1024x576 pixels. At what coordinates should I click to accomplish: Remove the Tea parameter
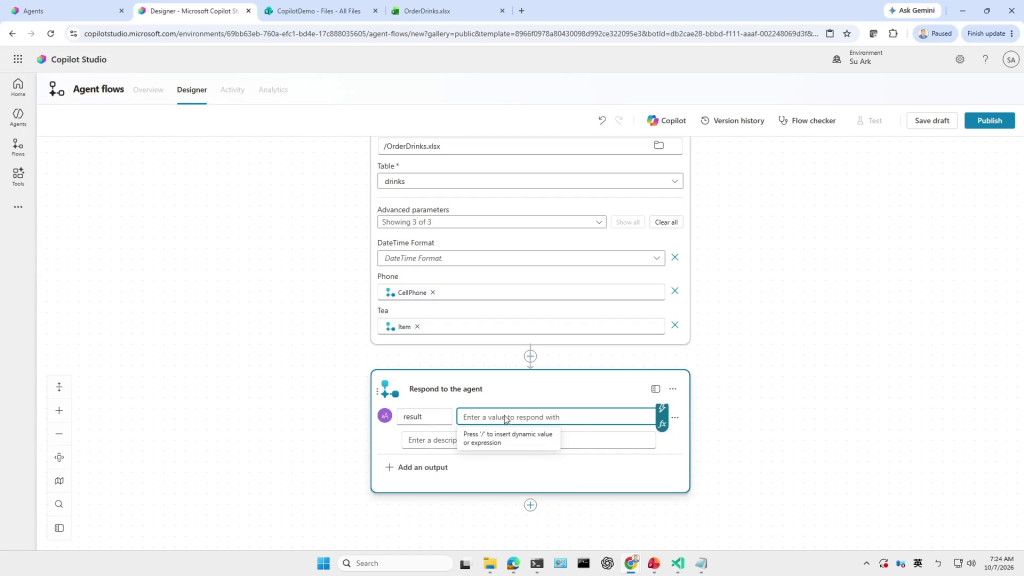[675, 325]
